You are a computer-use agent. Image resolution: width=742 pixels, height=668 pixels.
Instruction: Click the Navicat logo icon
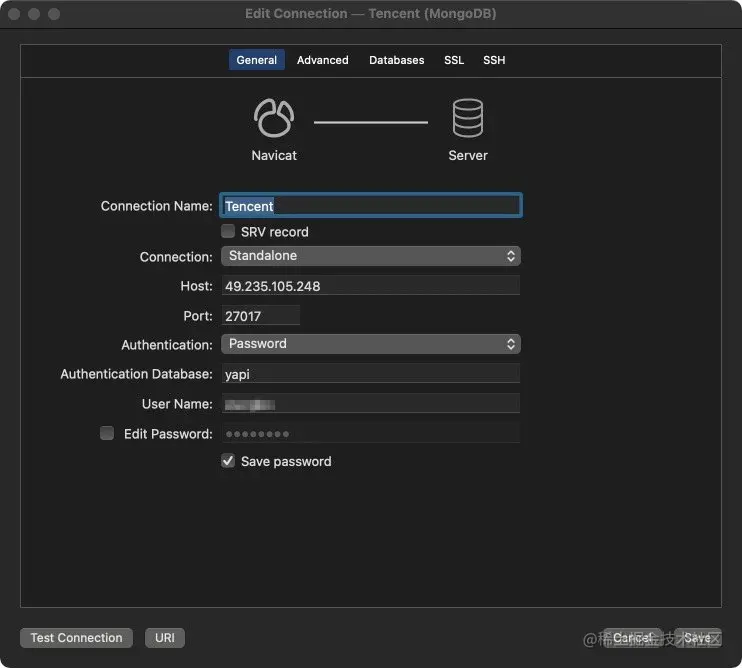coord(274,118)
